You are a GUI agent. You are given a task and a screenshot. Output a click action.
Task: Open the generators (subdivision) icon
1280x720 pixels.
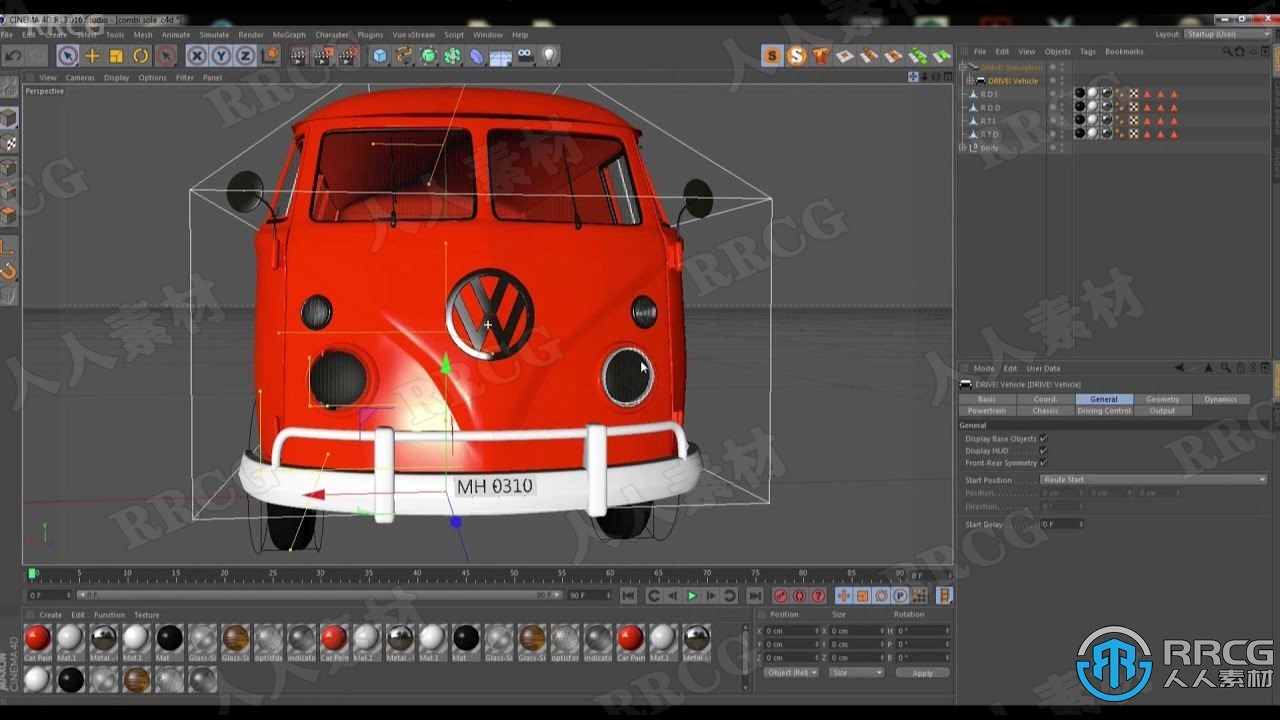pos(428,56)
